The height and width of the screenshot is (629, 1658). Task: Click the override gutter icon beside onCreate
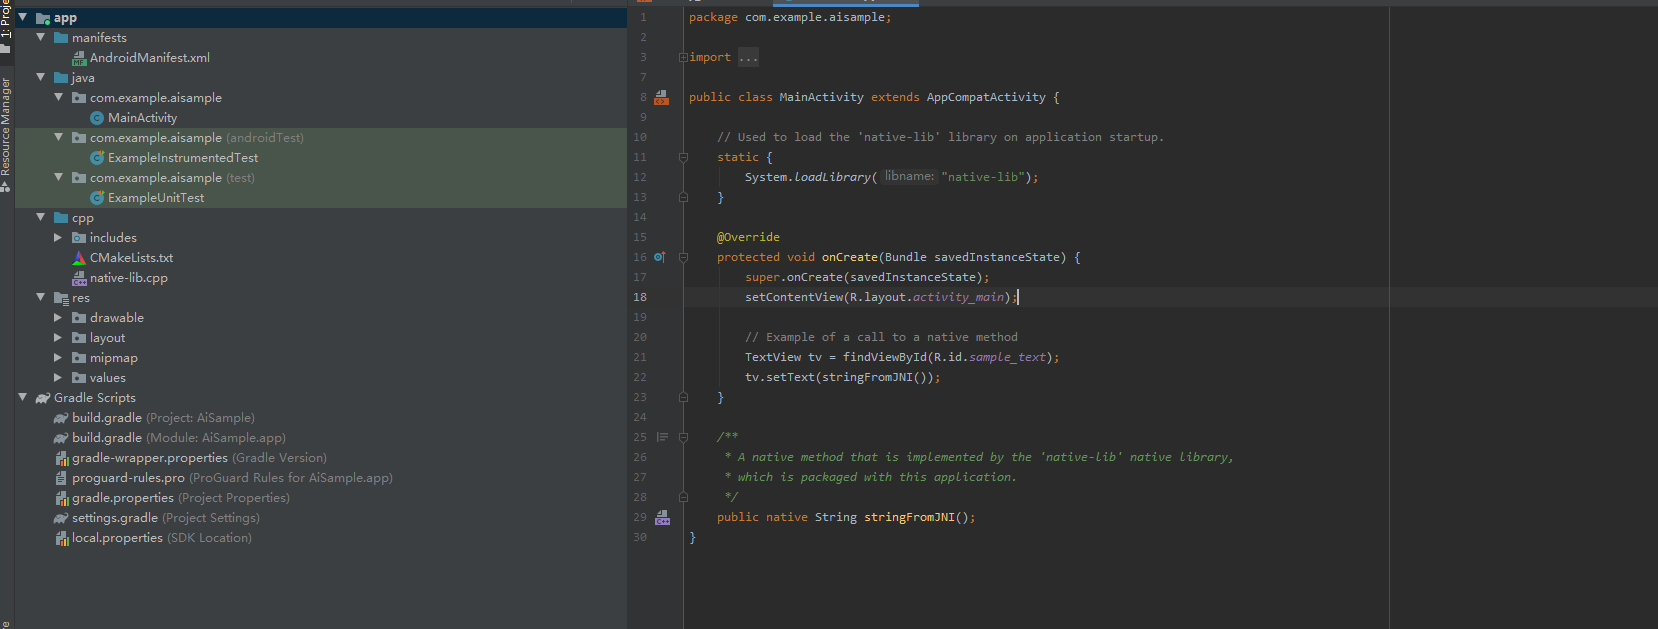pyautogui.click(x=660, y=257)
